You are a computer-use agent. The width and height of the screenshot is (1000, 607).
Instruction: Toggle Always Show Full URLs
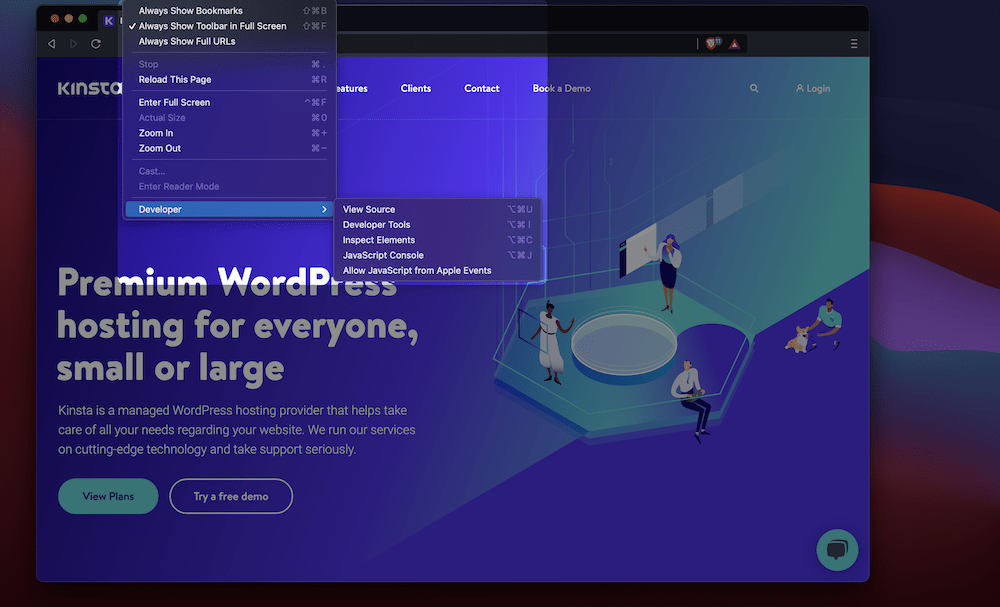[187, 41]
